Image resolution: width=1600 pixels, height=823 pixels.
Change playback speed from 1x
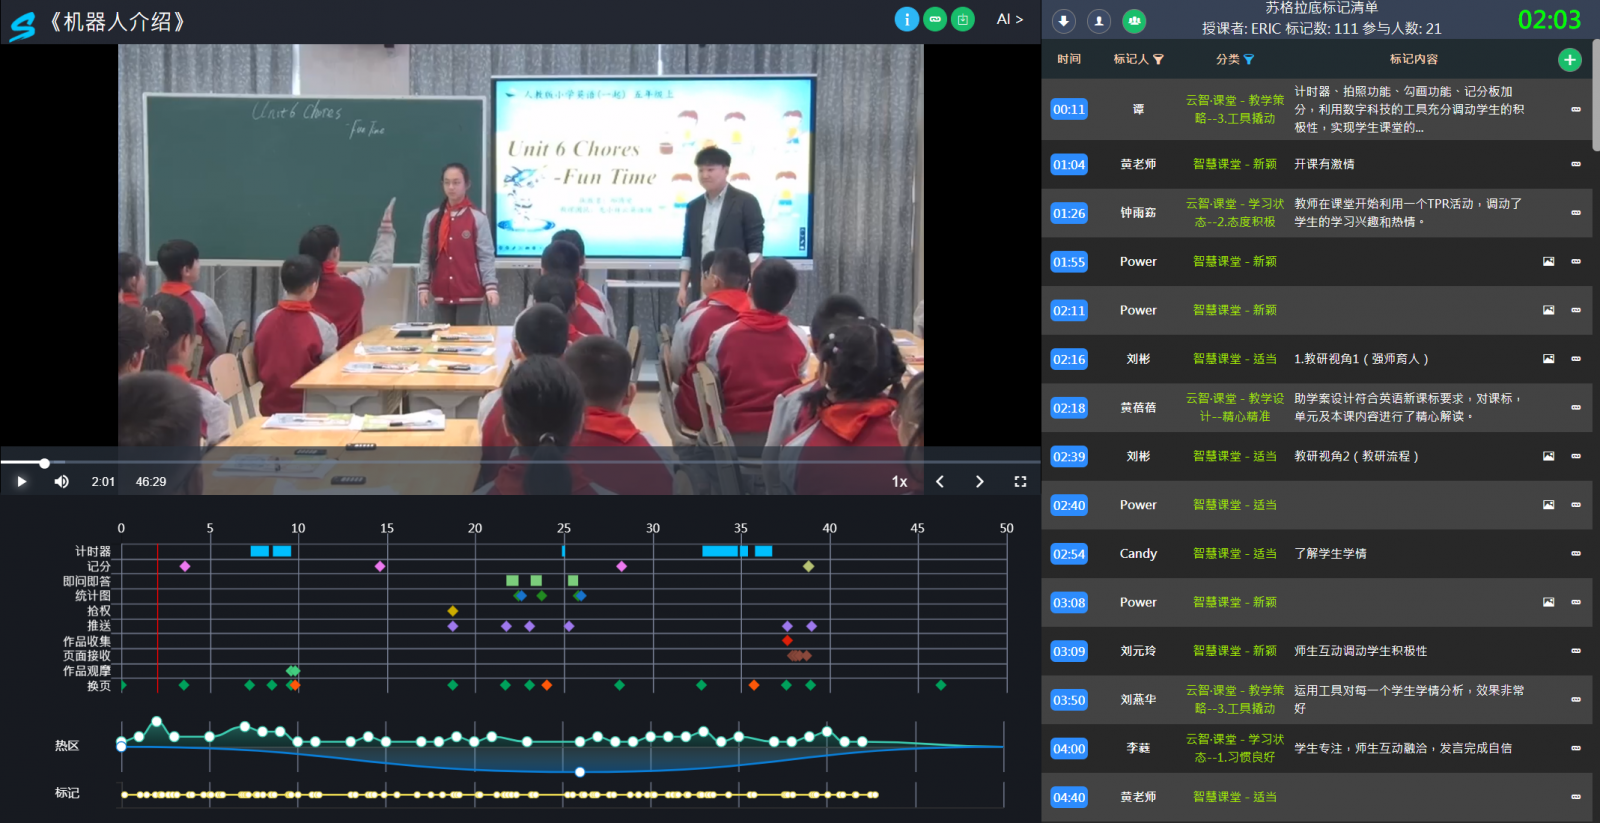pyautogui.click(x=899, y=482)
